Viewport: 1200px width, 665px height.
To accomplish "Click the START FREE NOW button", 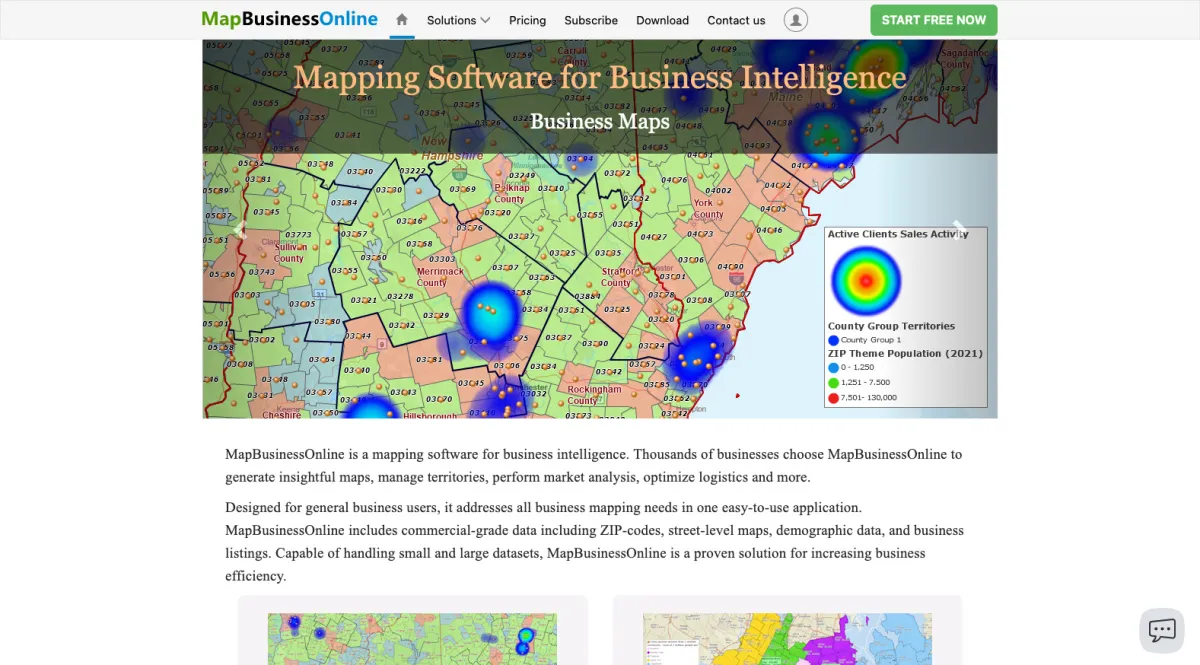I will tap(934, 20).
